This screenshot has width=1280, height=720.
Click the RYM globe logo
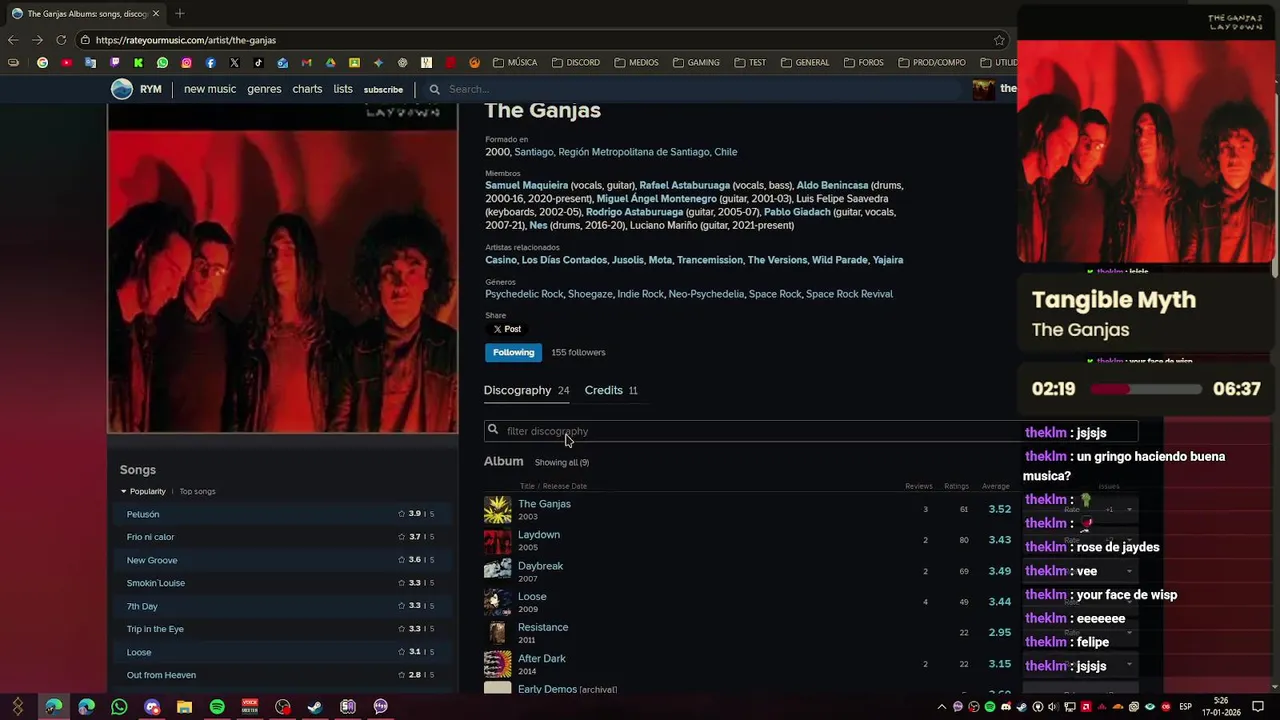(122, 89)
